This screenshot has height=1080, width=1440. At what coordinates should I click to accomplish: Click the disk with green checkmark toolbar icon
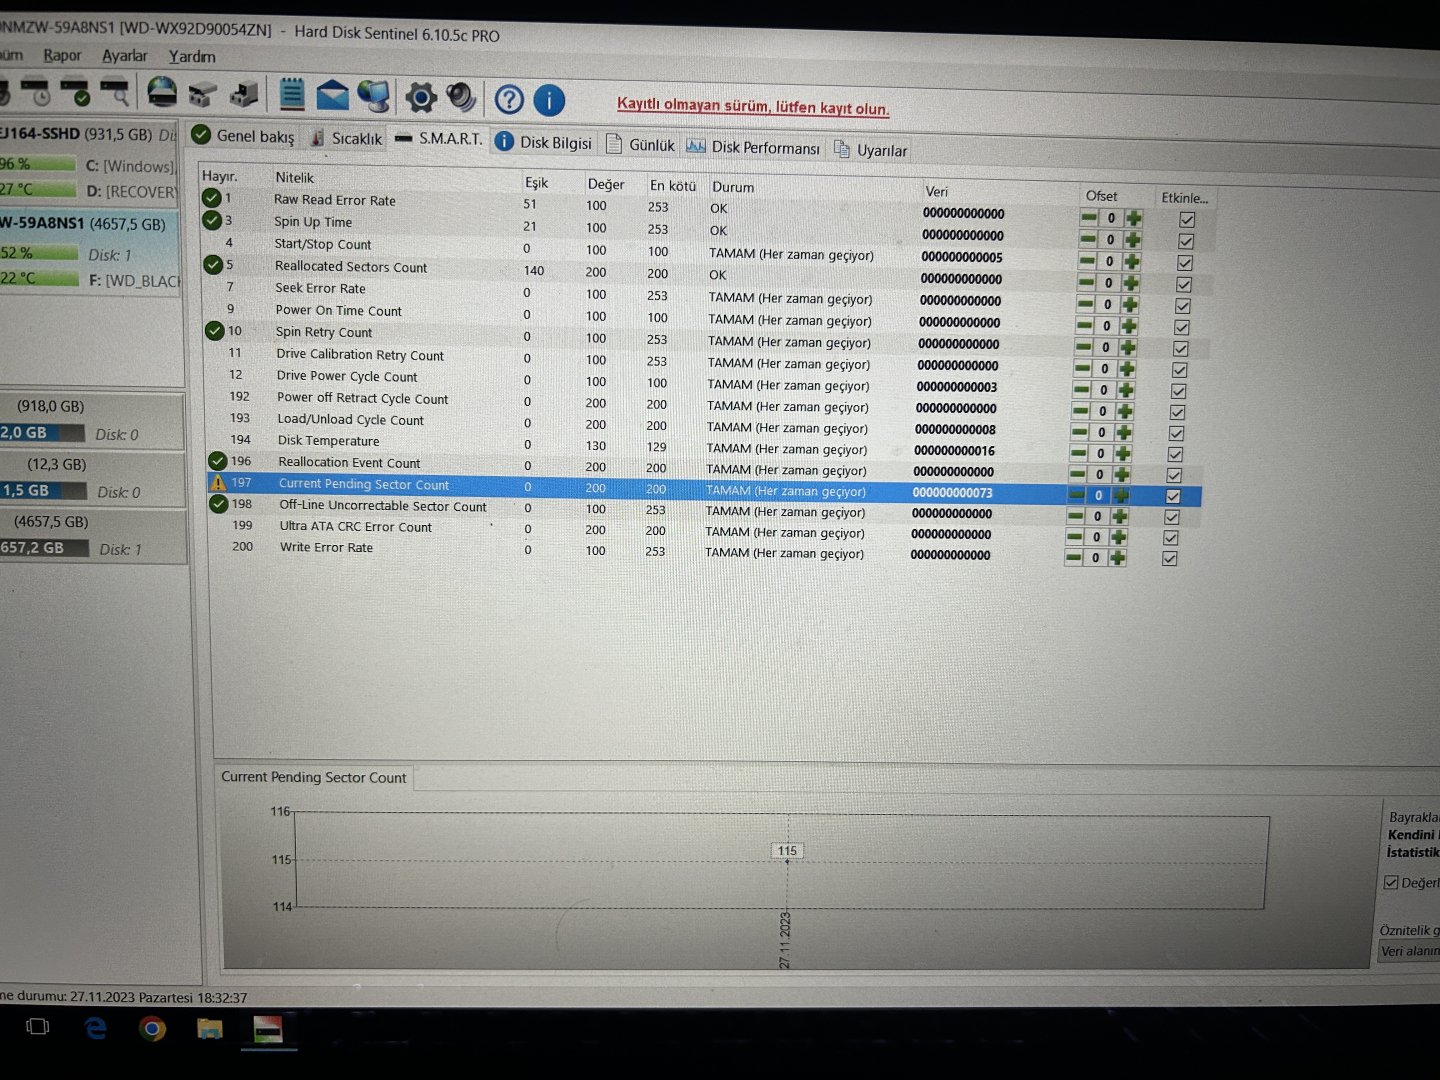(75, 91)
